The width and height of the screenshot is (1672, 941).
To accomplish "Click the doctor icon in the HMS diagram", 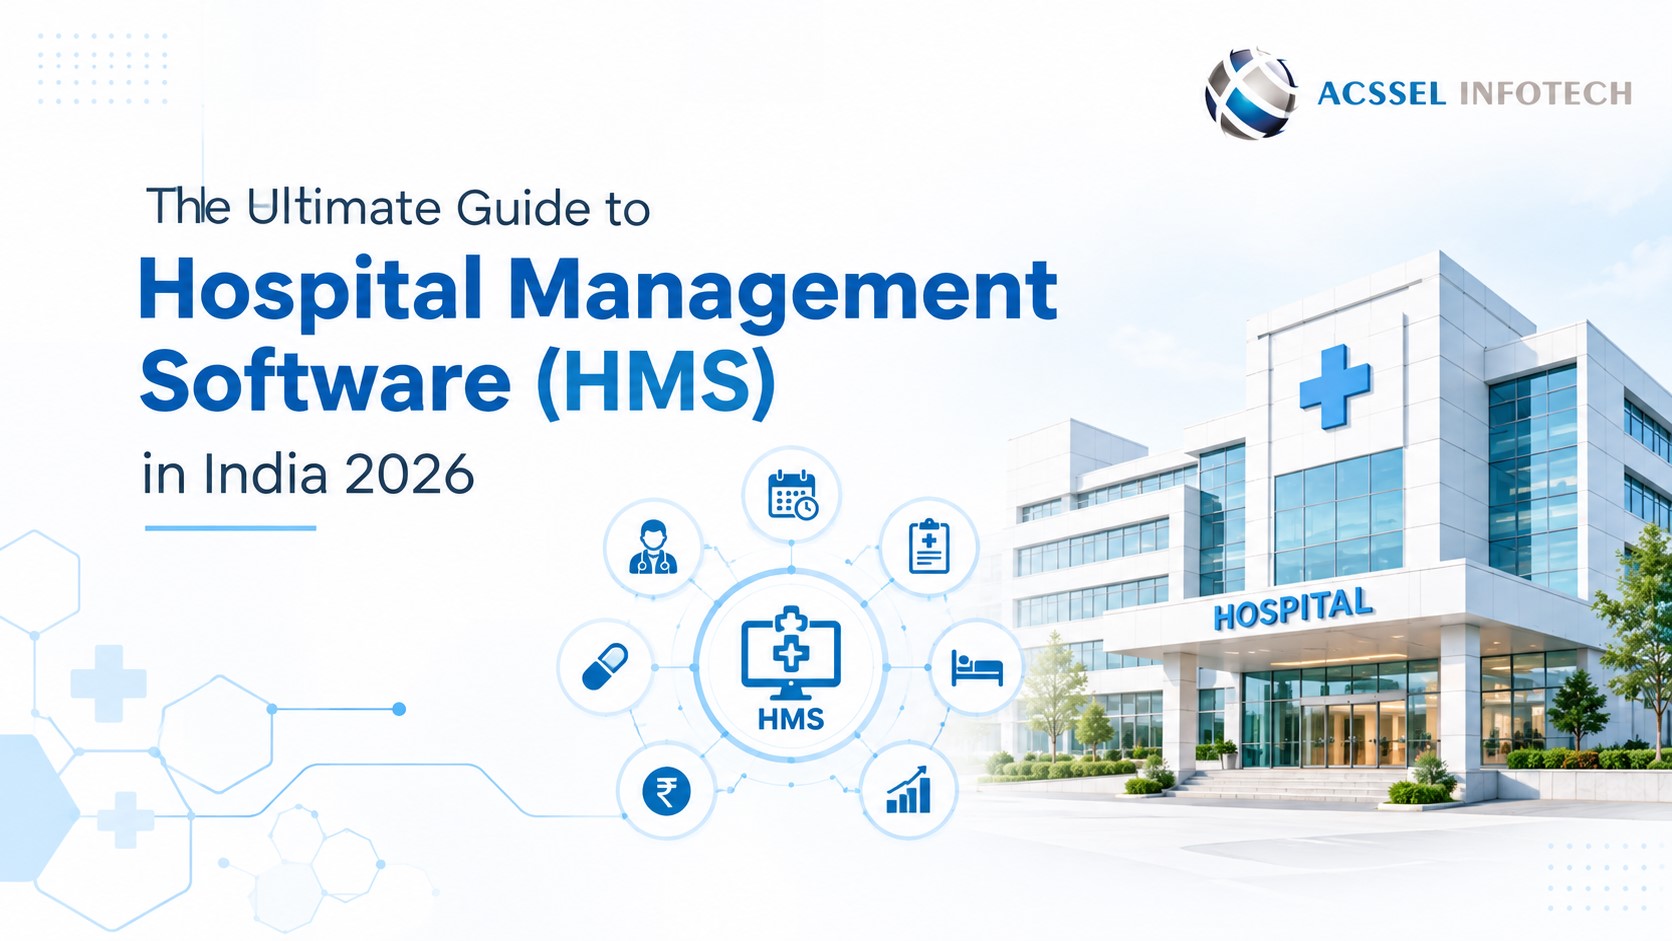I will 653,548.
